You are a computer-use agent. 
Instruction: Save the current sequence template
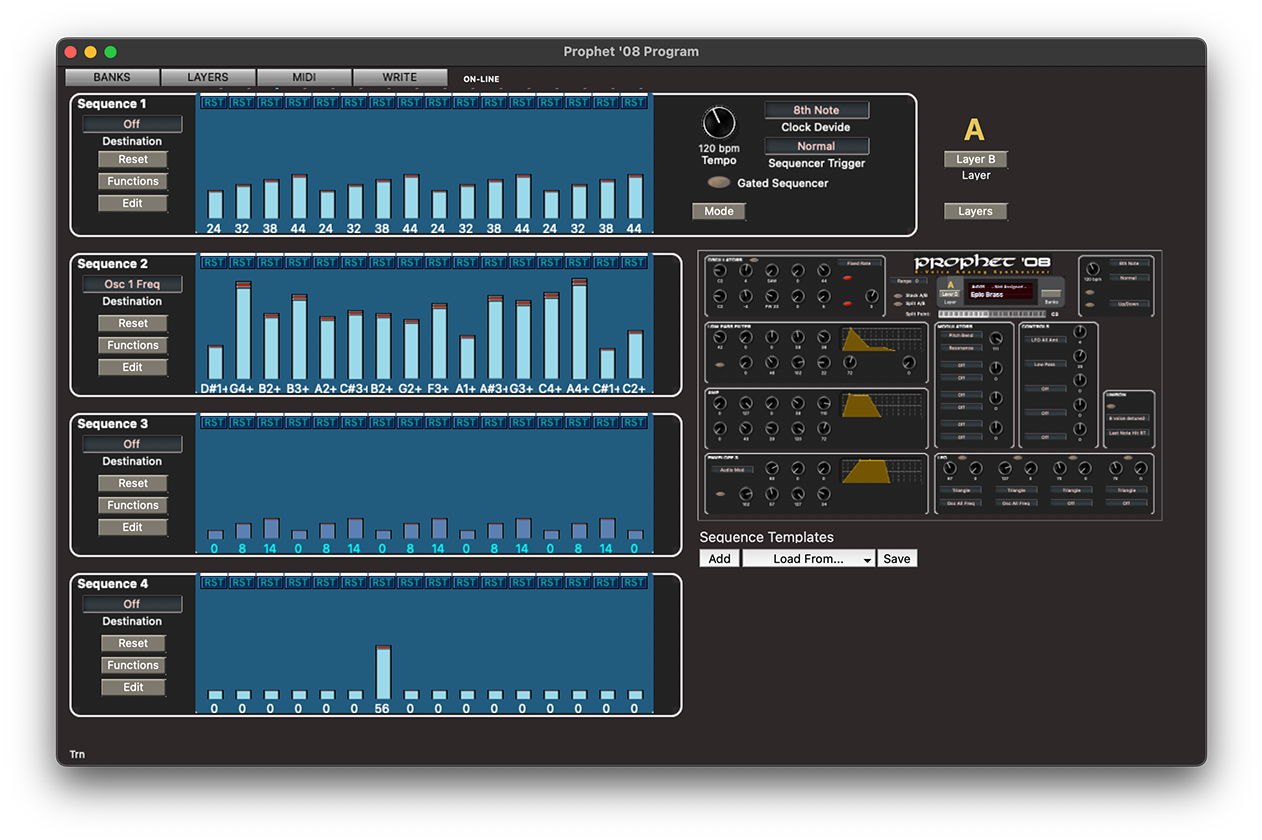coord(897,558)
